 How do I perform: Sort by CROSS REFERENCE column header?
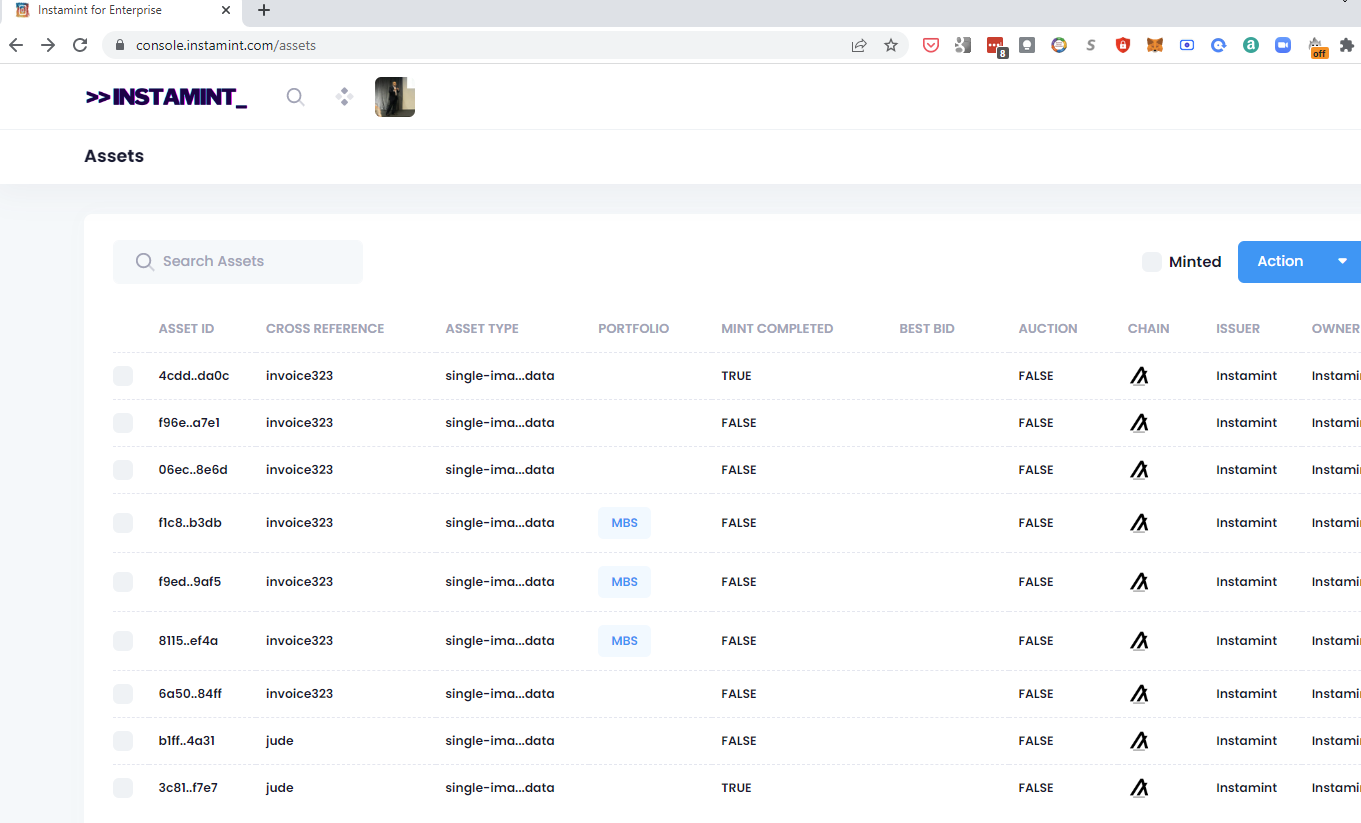point(325,328)
